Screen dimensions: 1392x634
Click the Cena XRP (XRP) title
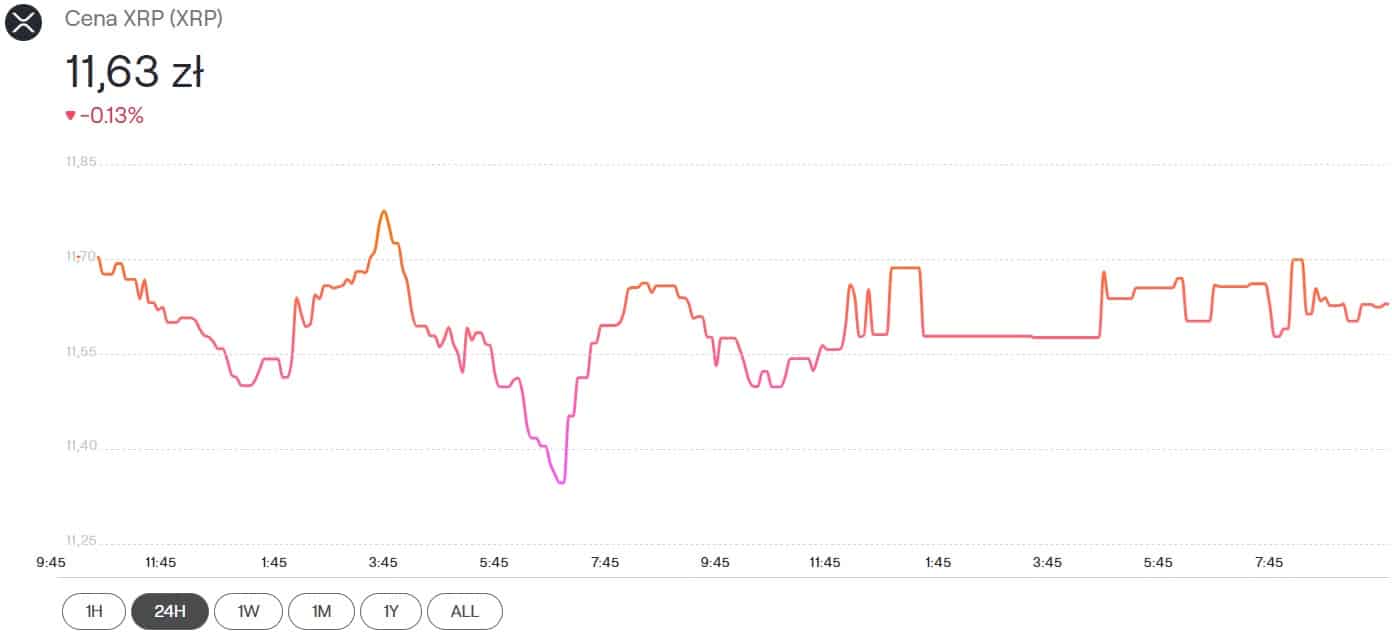click(x=144, y=19)
